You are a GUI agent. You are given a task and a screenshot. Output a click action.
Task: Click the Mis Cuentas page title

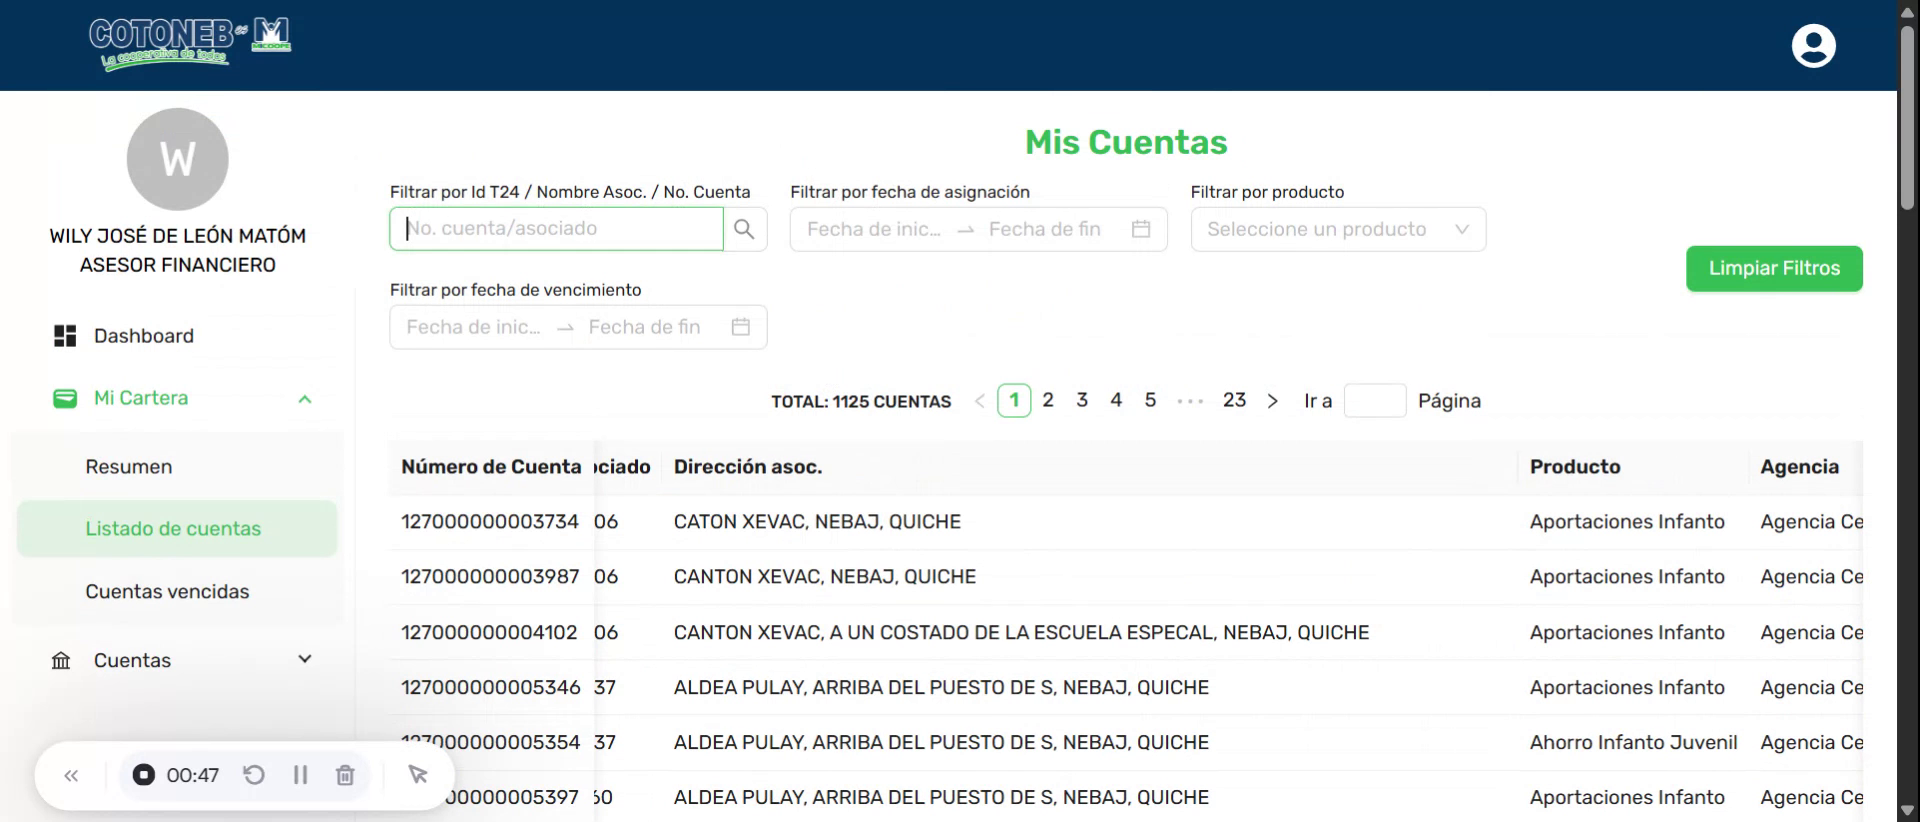tap(1126, 142)
